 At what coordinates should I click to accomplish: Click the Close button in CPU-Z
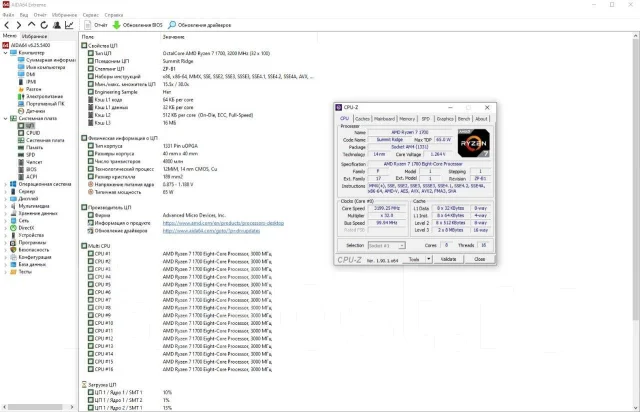coord(480,259)
